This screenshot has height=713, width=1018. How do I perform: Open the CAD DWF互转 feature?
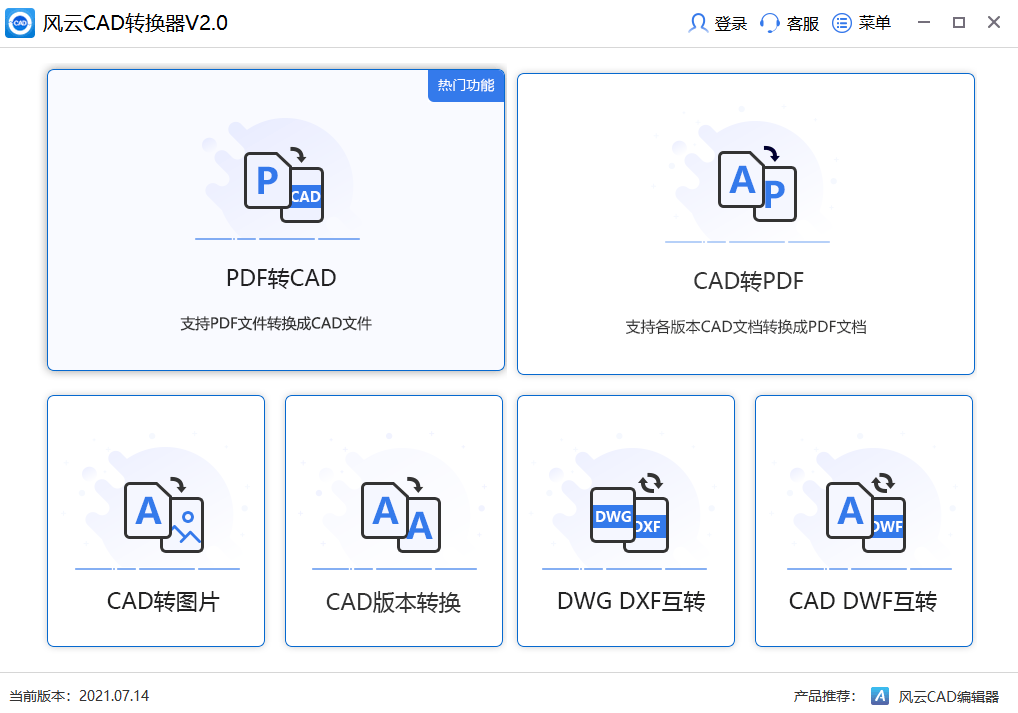[x=863, y=520]
